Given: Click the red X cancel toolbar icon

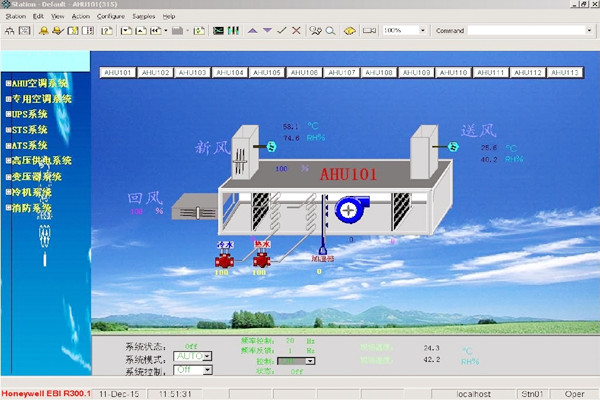Looking at the screenshot, I should [297, 31].
